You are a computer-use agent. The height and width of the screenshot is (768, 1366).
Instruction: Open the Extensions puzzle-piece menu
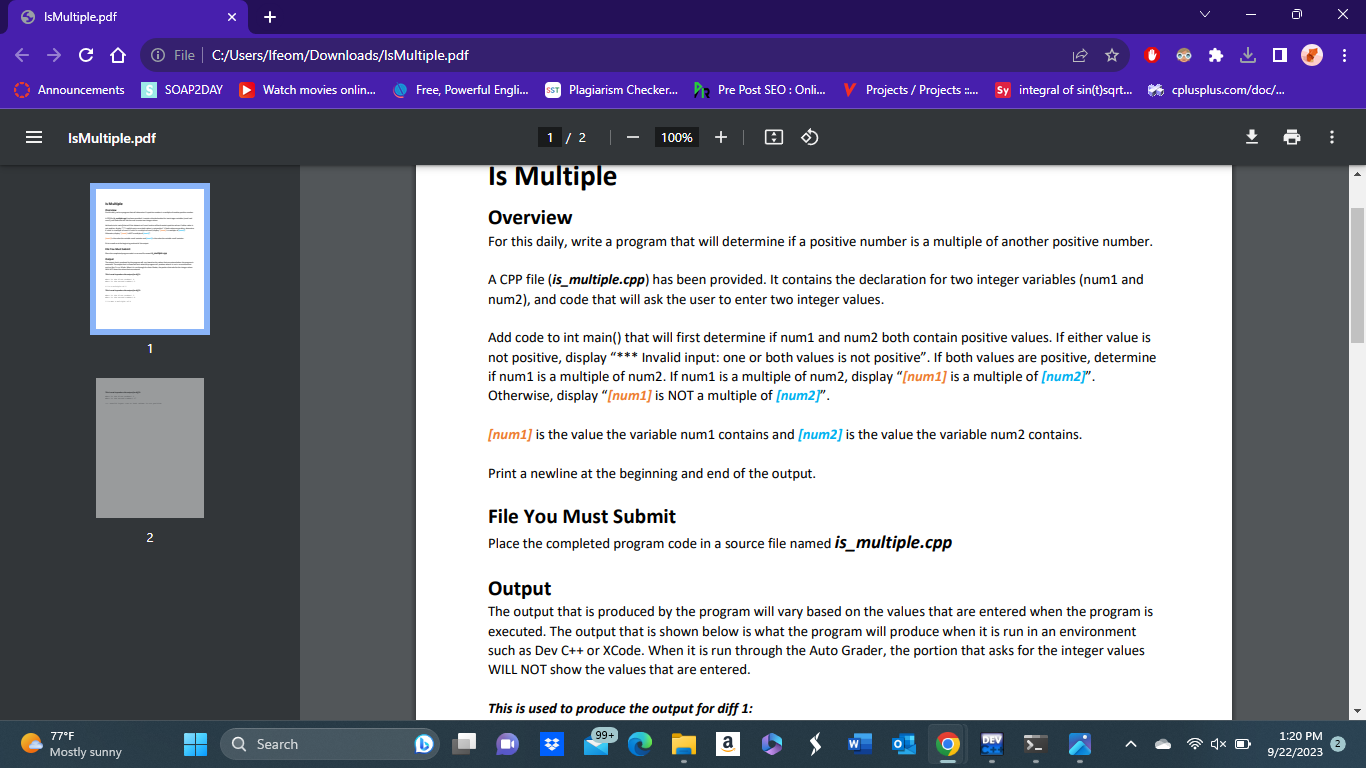coord(1217,57)
